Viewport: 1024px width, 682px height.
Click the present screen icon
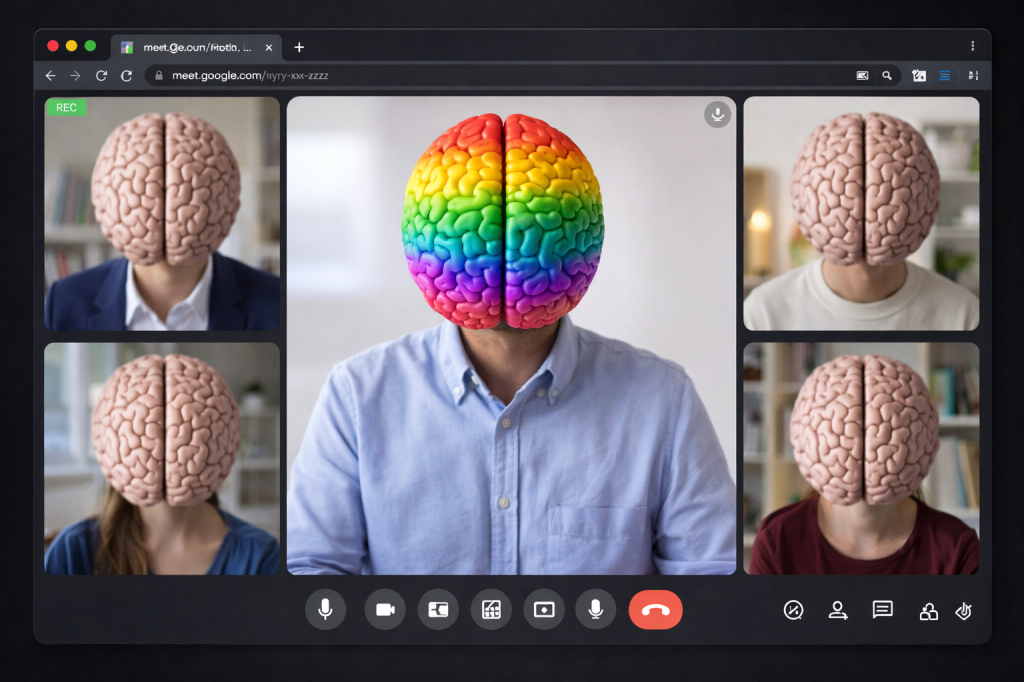click(544, 609)
